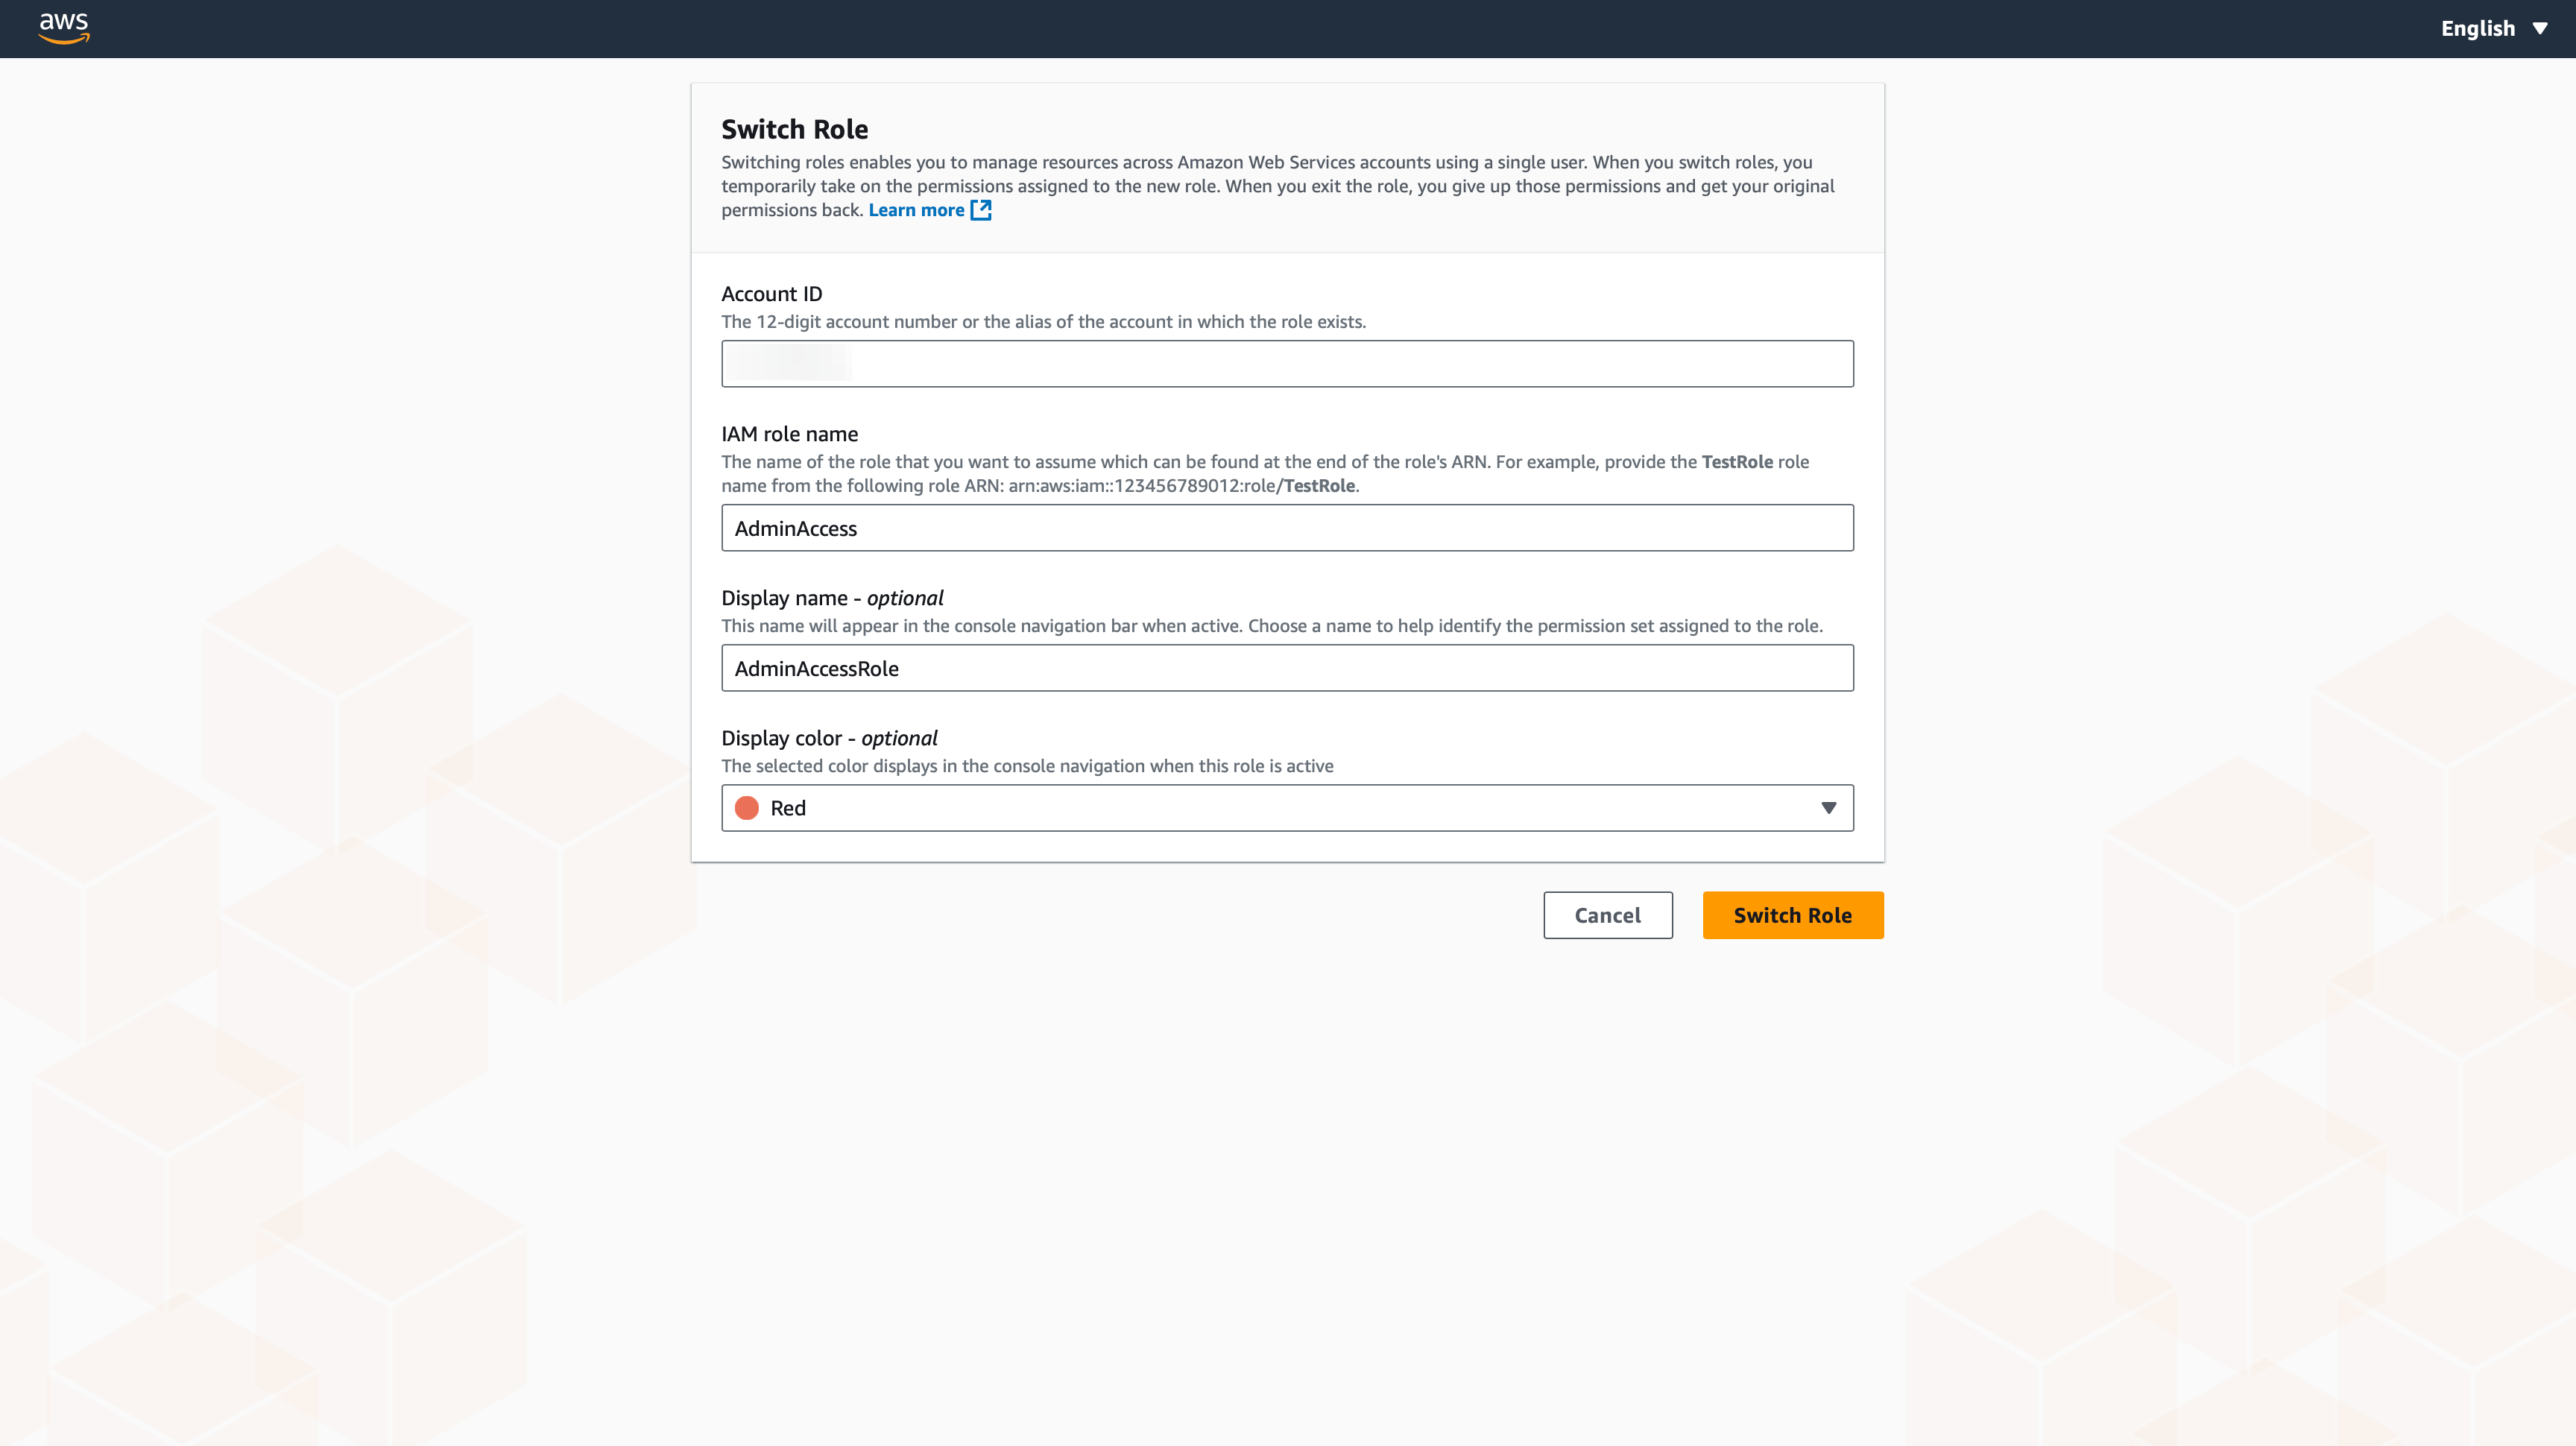
Task: Click the orange Switch Role button
Action: 1792,915
